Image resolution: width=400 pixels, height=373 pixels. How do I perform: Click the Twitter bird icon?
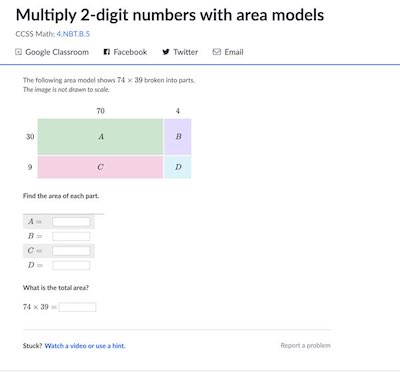(166, 52)
